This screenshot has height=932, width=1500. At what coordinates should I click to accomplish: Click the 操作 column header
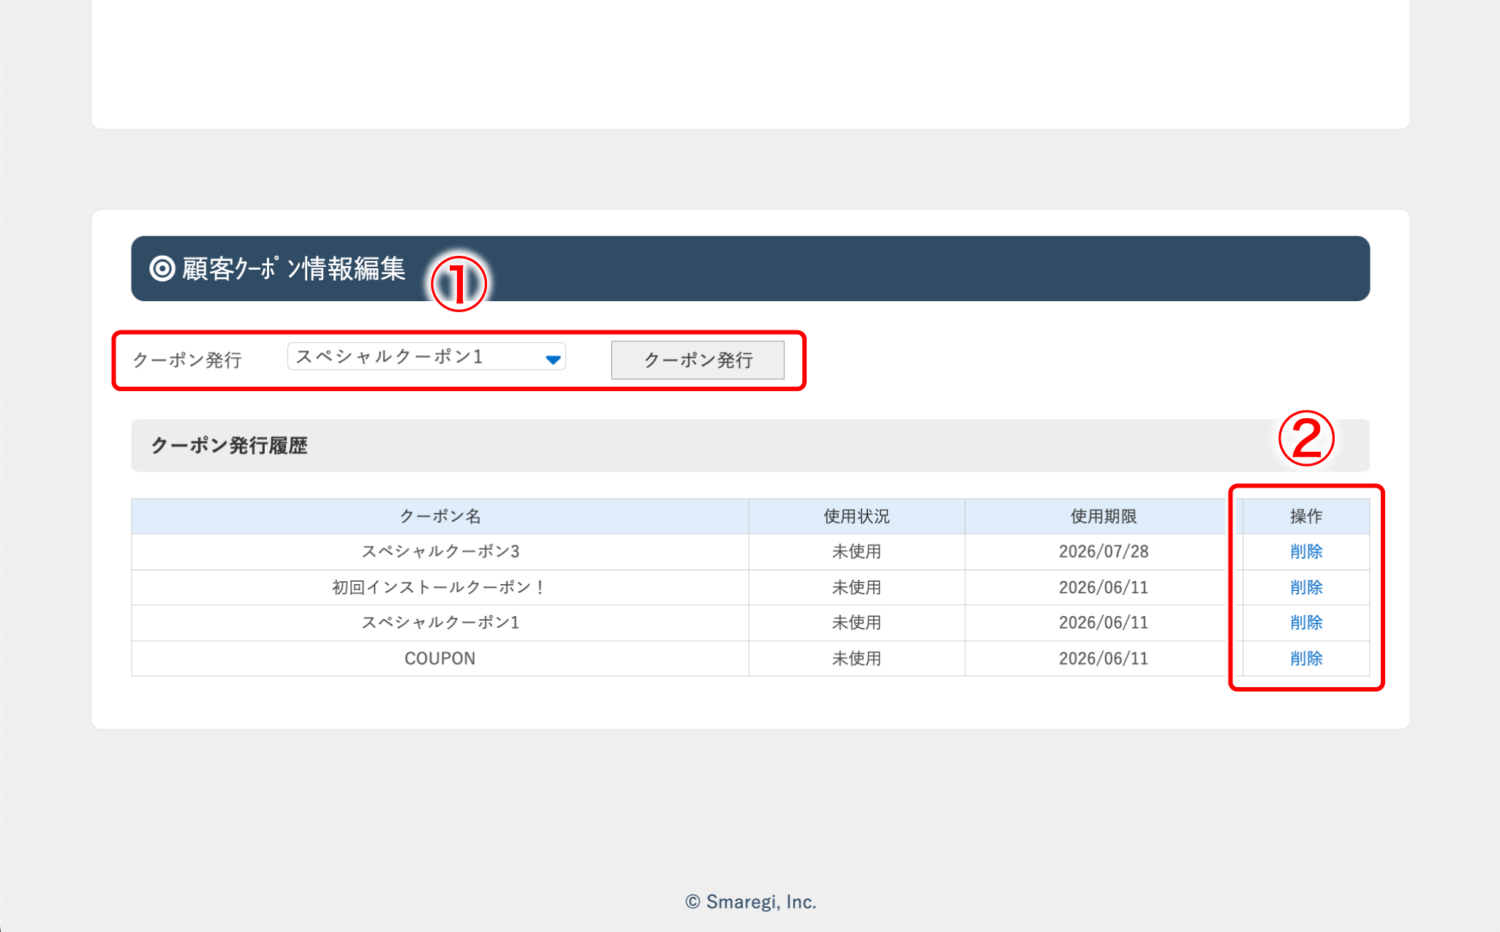click(1306, 515)
